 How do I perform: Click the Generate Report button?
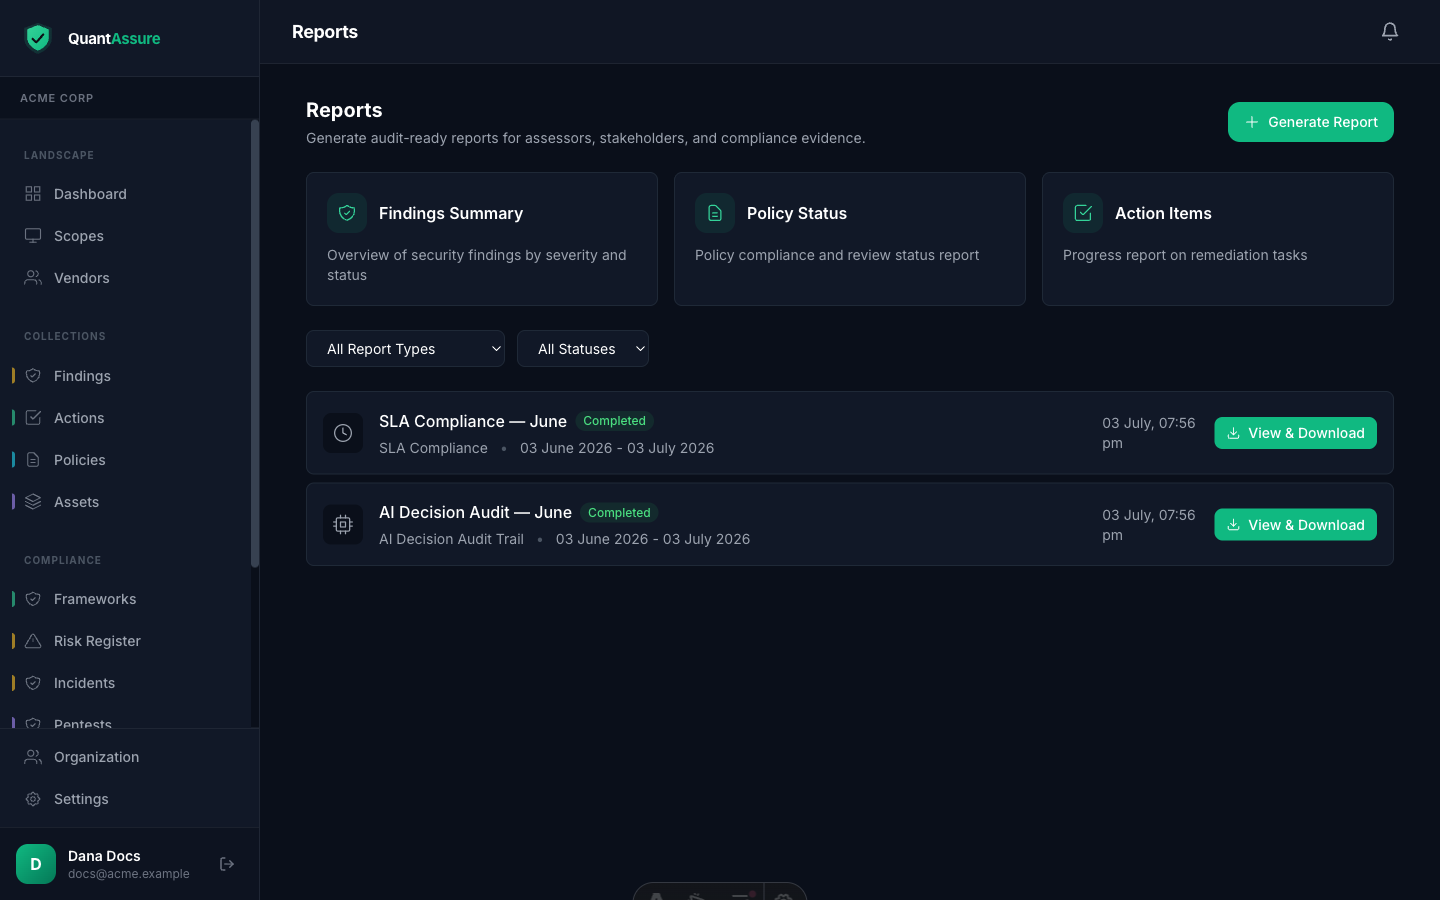tap(1311, 122)
